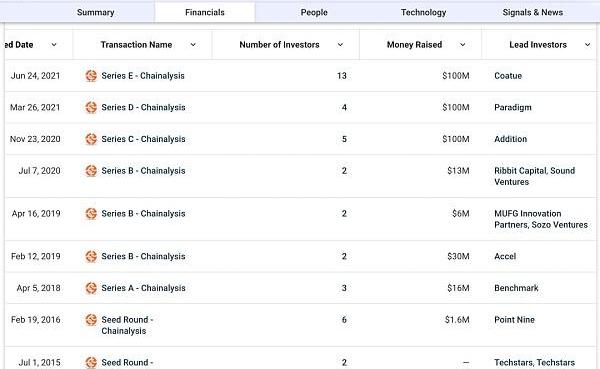Open Money Raised column dropdown arrow
Image resolution: width=600 pixels, height=369 pixels.
(x=463, y=45)
